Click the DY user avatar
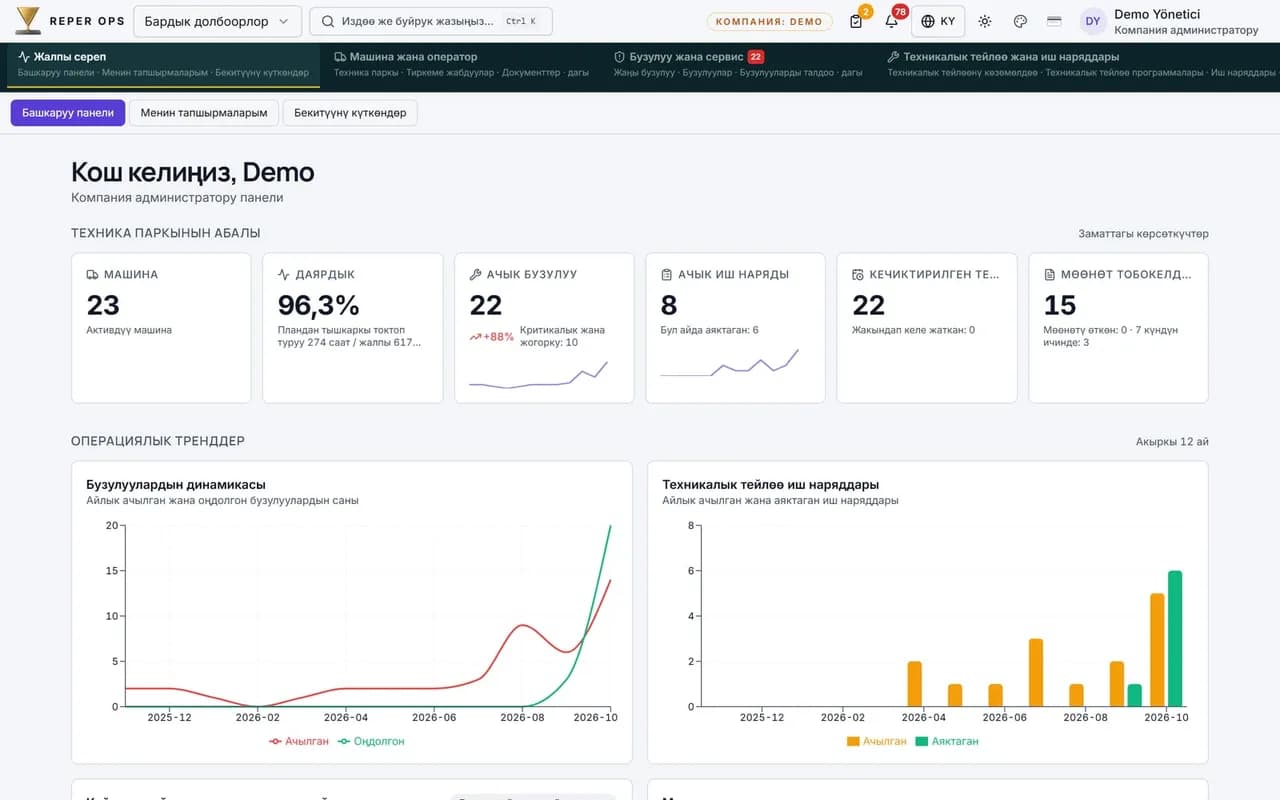The image size is (1280, 800). pos(1093,21)
